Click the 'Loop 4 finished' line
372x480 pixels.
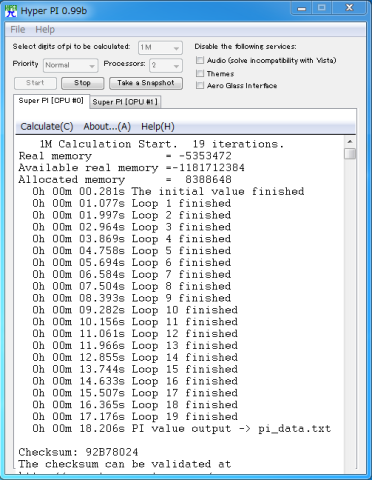[x=132, y=239]
